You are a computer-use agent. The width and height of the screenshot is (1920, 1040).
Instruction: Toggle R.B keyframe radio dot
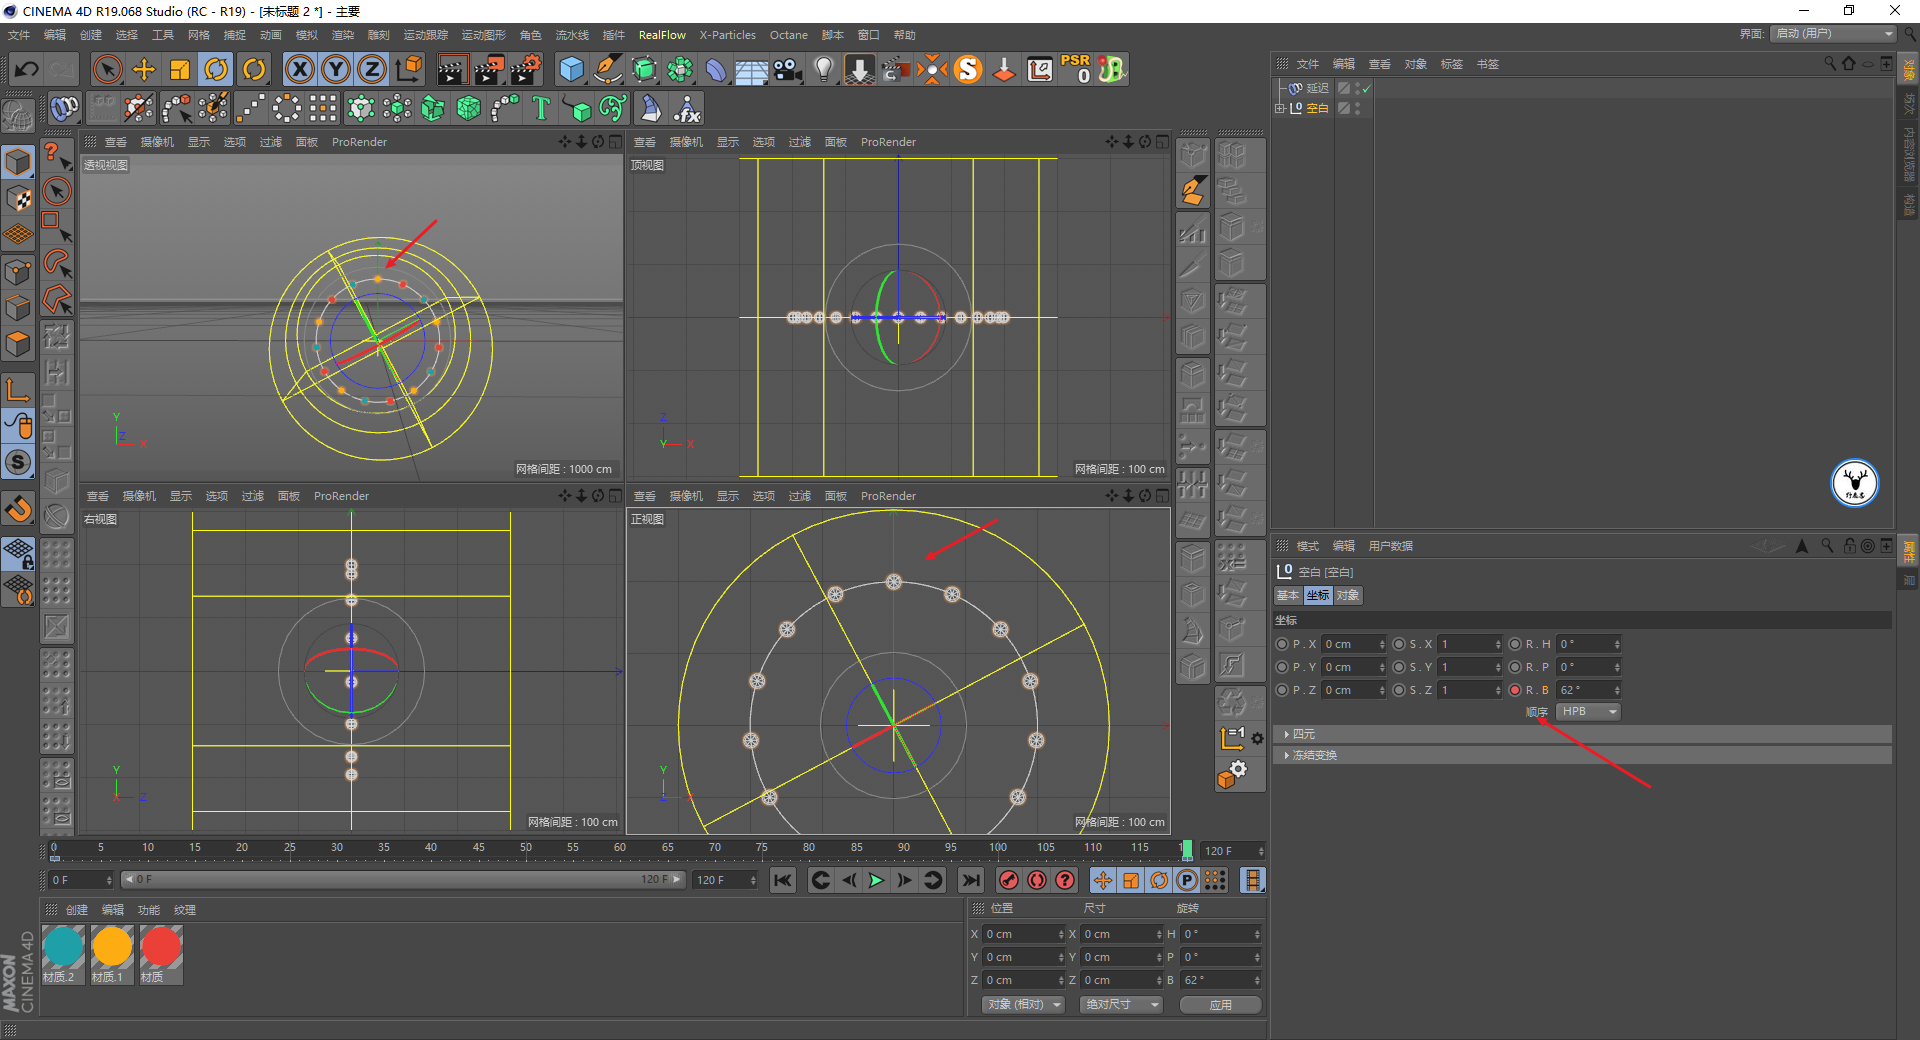1515,690
